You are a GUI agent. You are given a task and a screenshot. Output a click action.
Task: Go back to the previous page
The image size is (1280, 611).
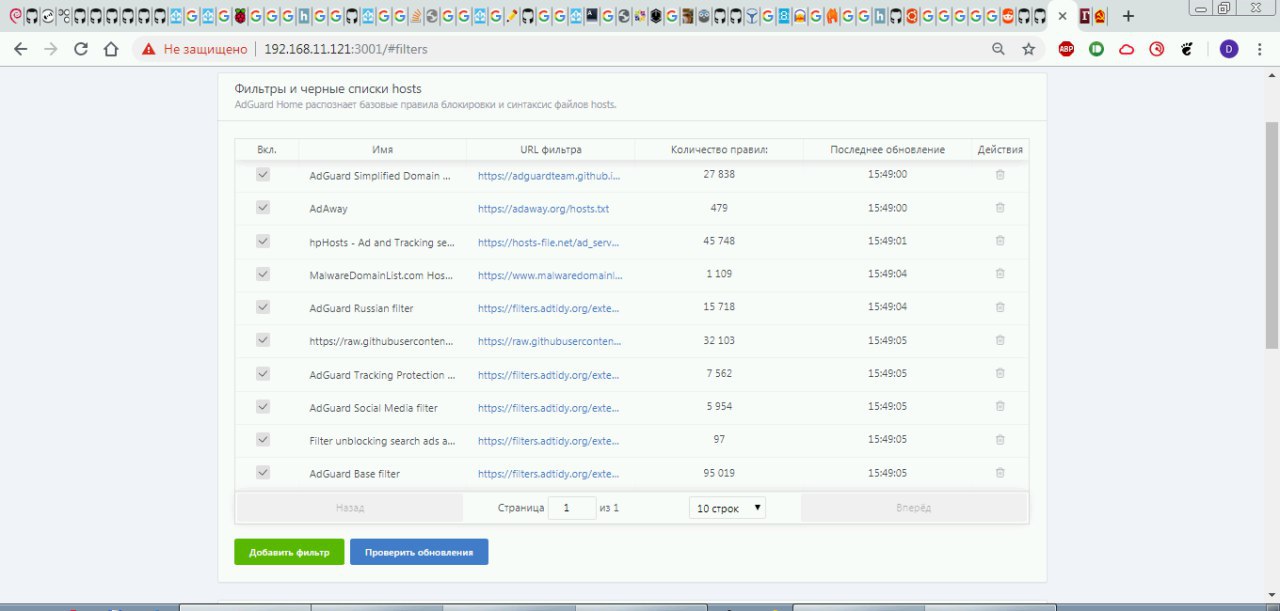pos(21,49)
